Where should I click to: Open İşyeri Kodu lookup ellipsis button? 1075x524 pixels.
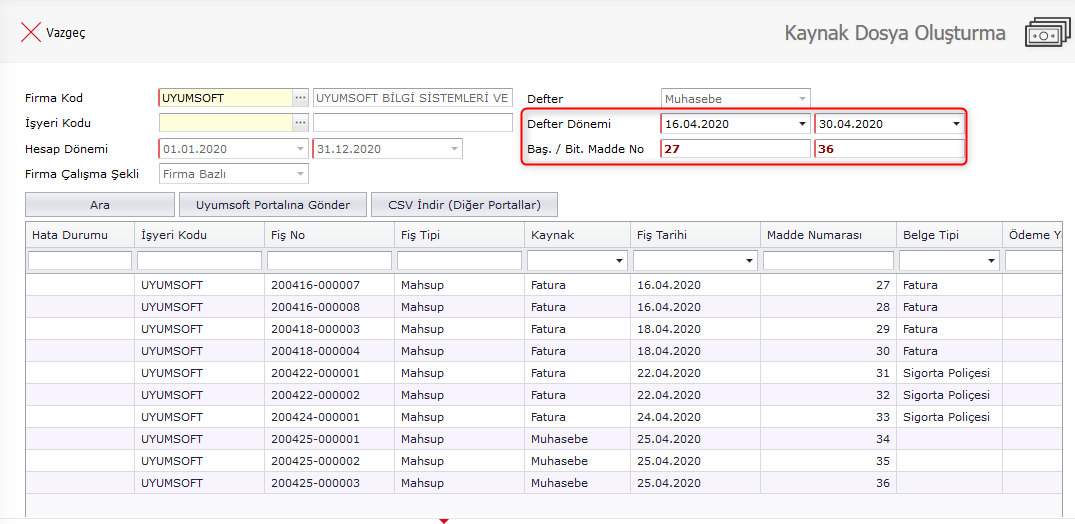[x=300, y=123]
